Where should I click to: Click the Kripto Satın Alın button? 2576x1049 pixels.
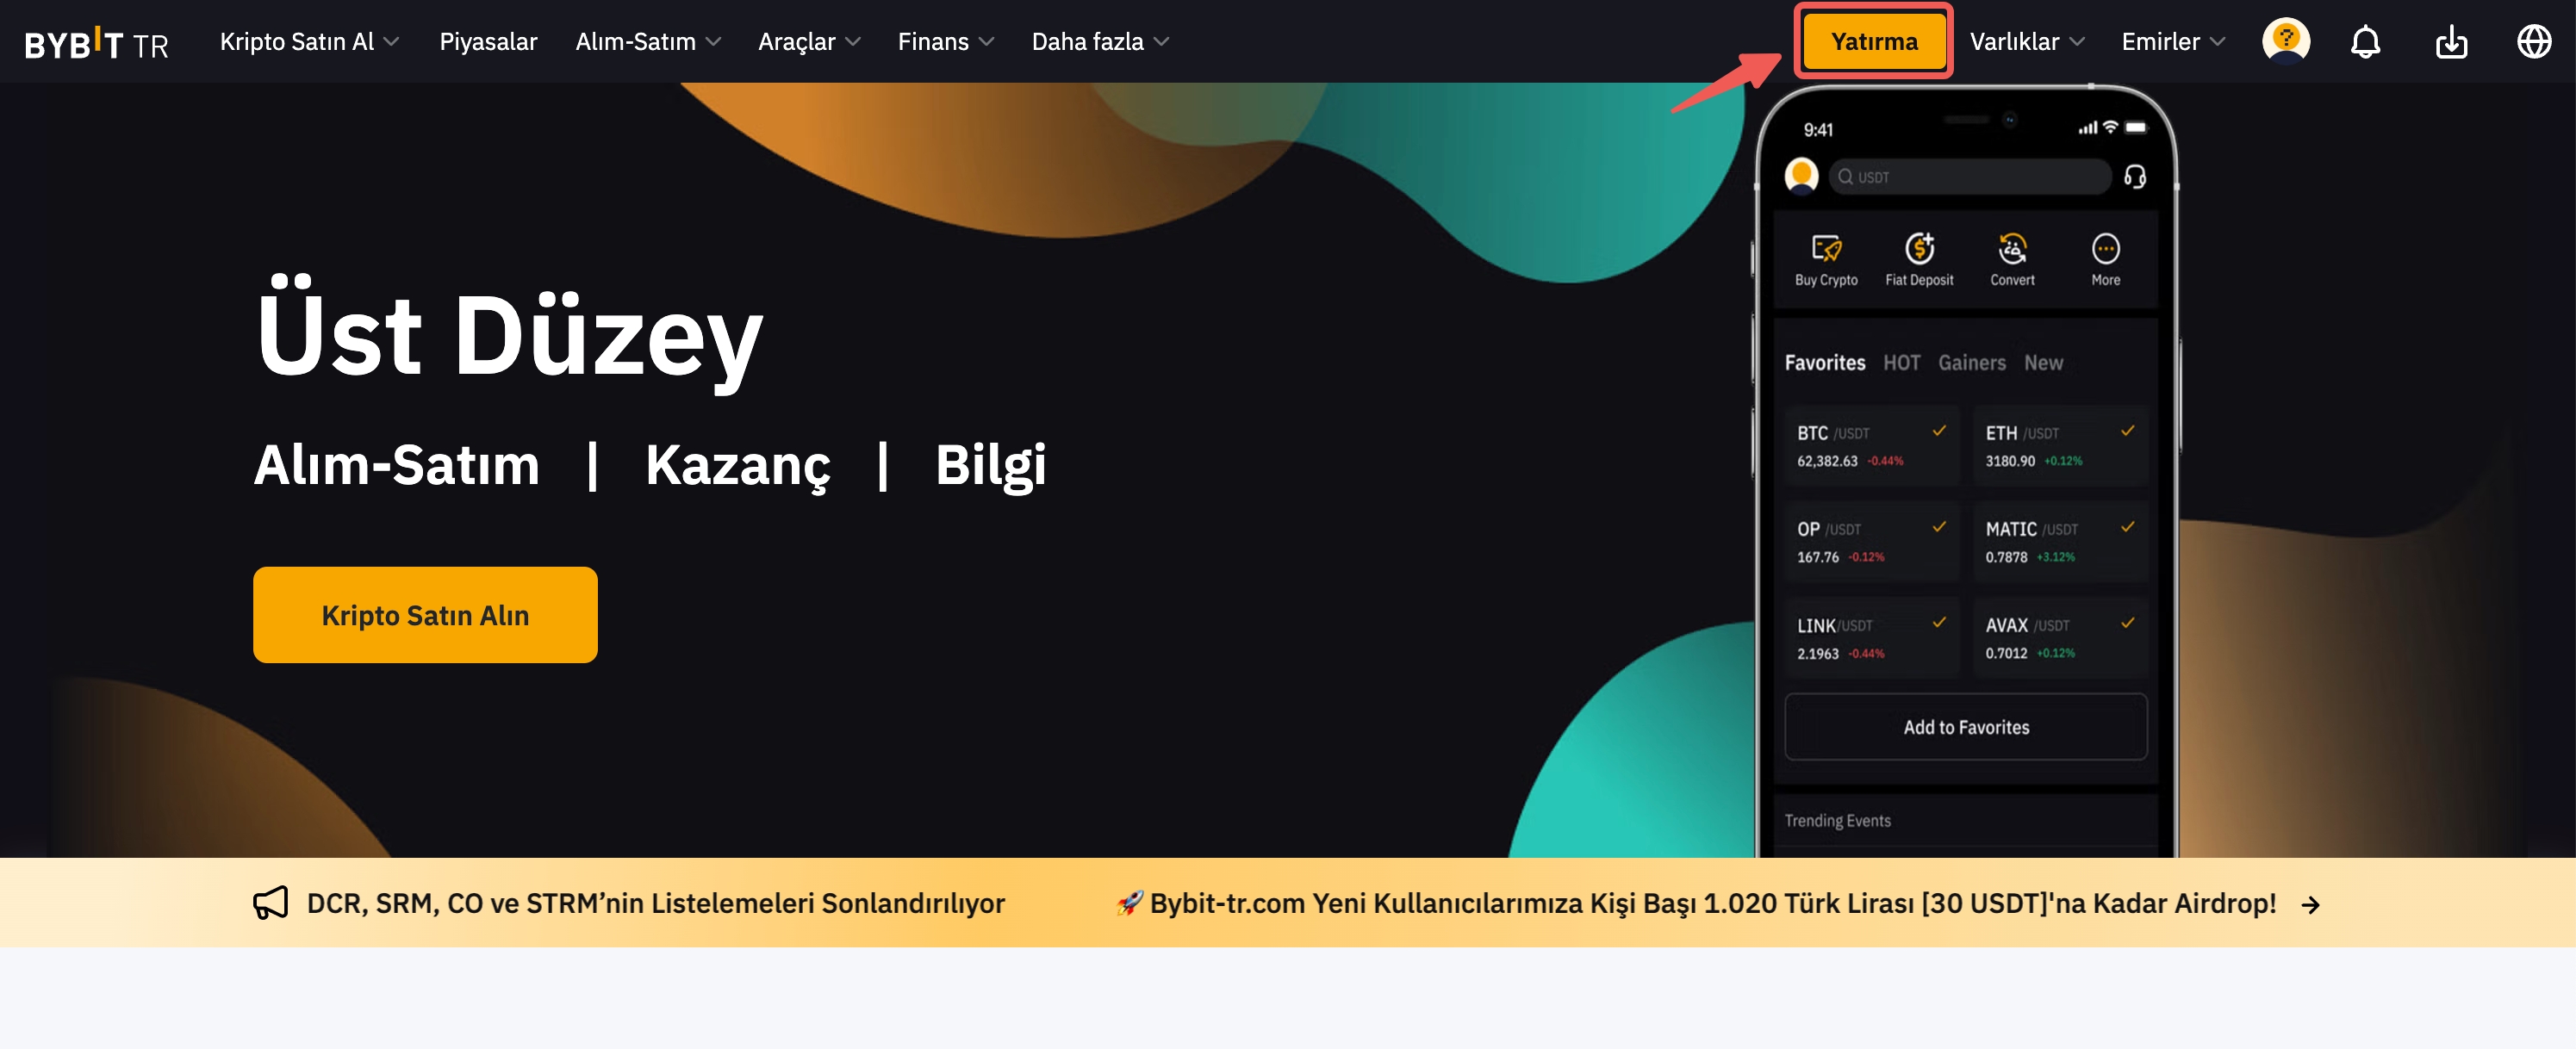(425, 615)
